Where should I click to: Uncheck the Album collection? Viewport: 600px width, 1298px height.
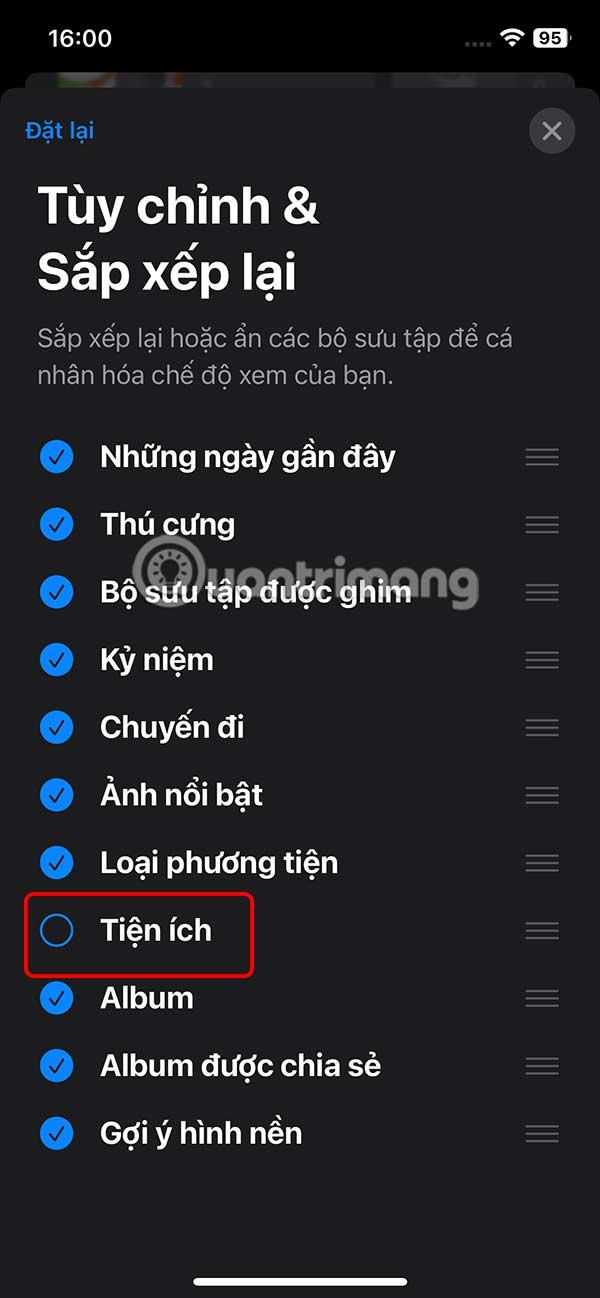coord(57,998)
